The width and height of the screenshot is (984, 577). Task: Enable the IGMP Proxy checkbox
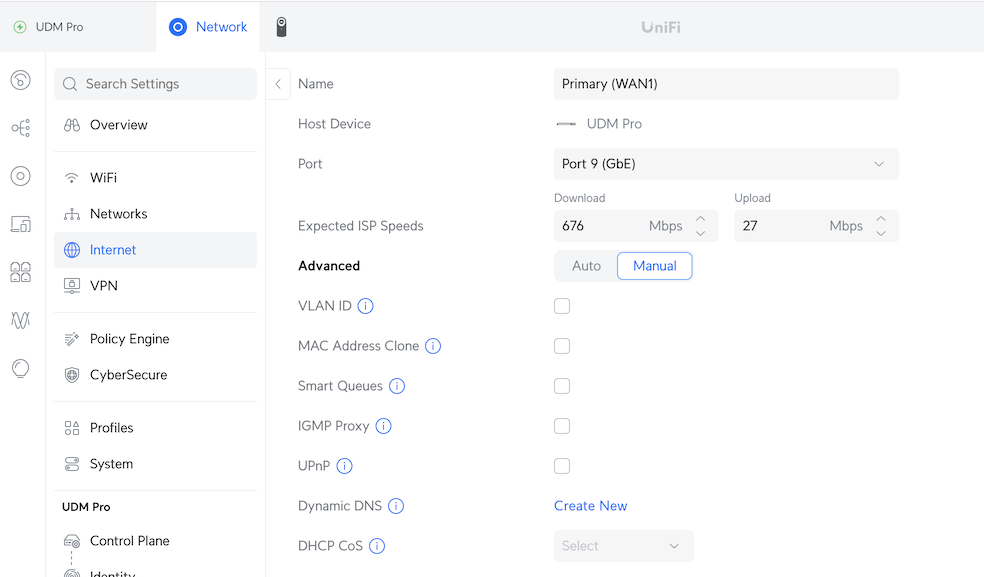click(x=562, y=426)
